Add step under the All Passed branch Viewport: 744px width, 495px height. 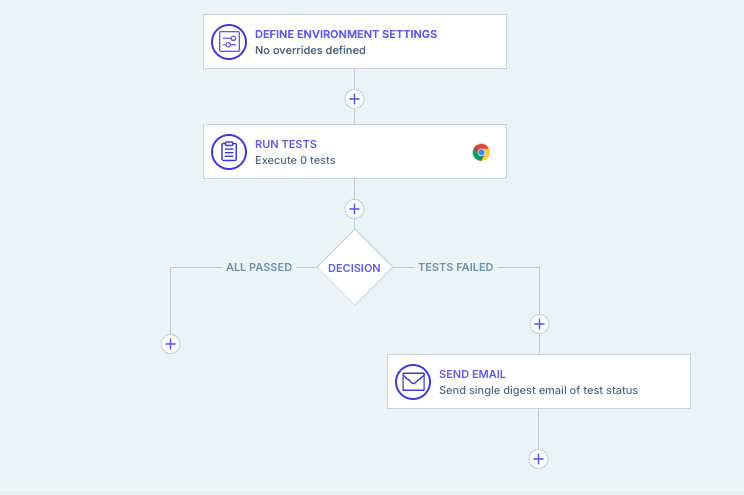(x=170, y=343)
